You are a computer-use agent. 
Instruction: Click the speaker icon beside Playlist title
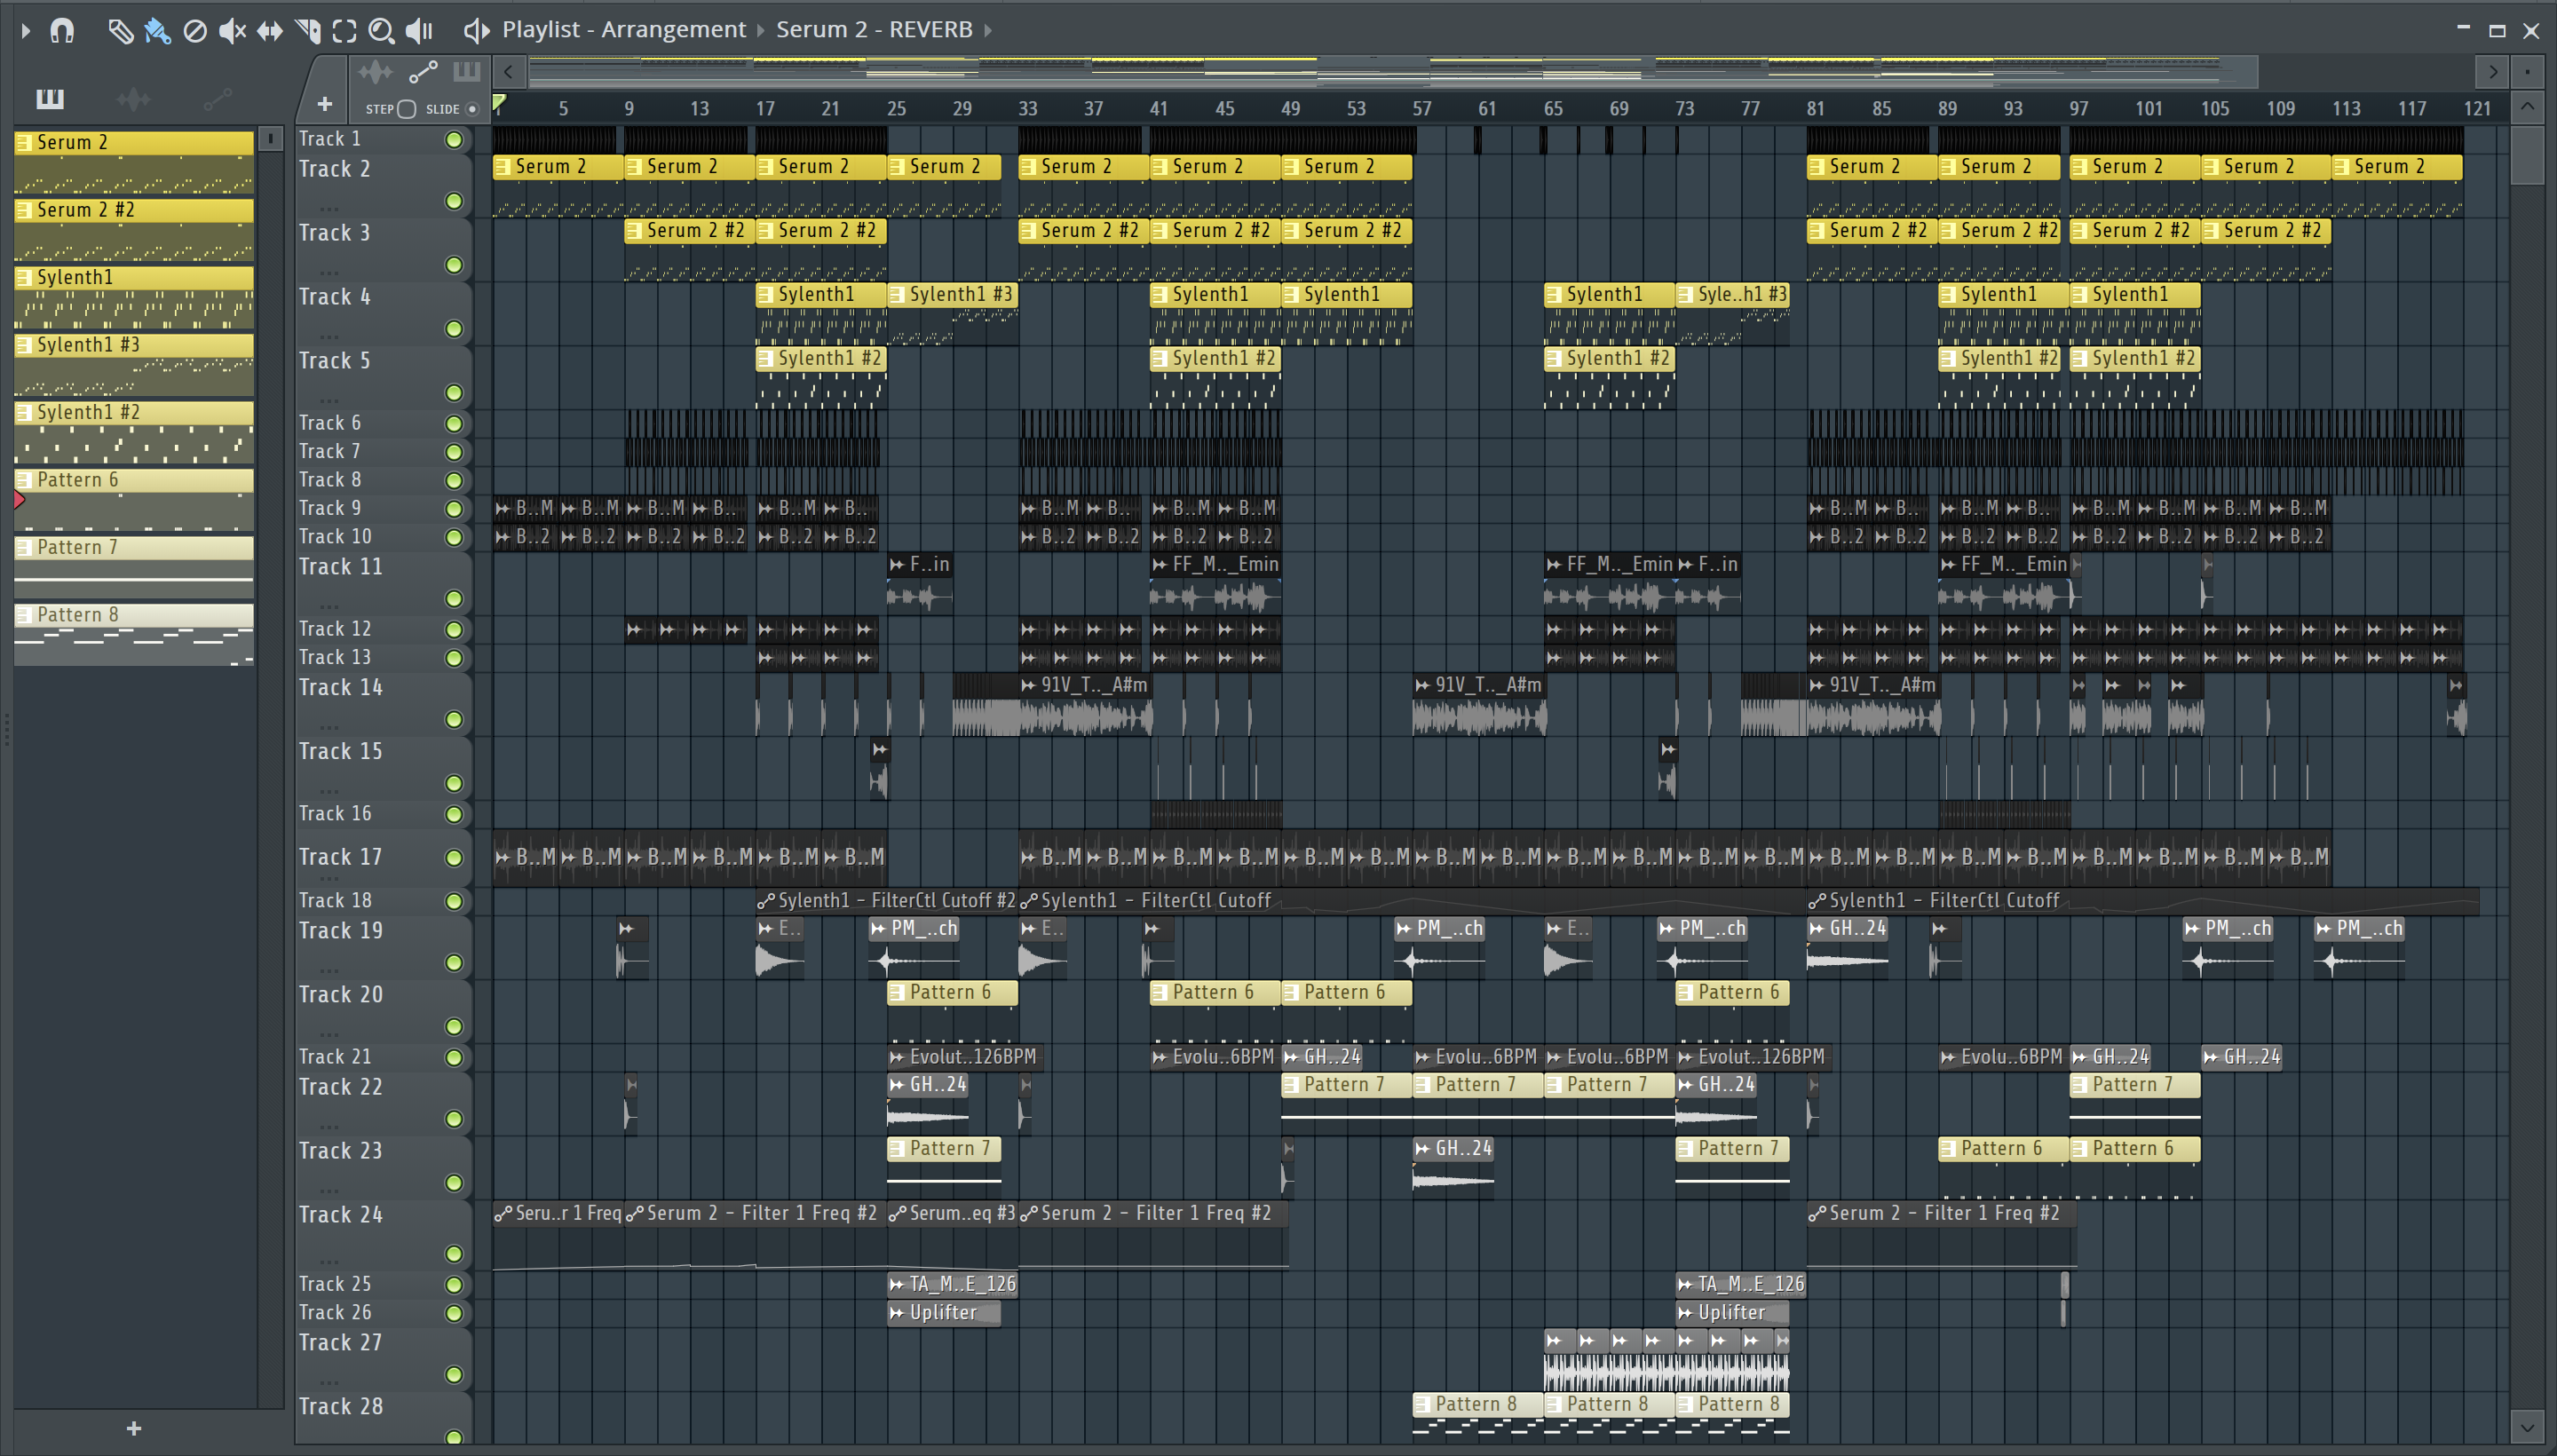(476, 31)
